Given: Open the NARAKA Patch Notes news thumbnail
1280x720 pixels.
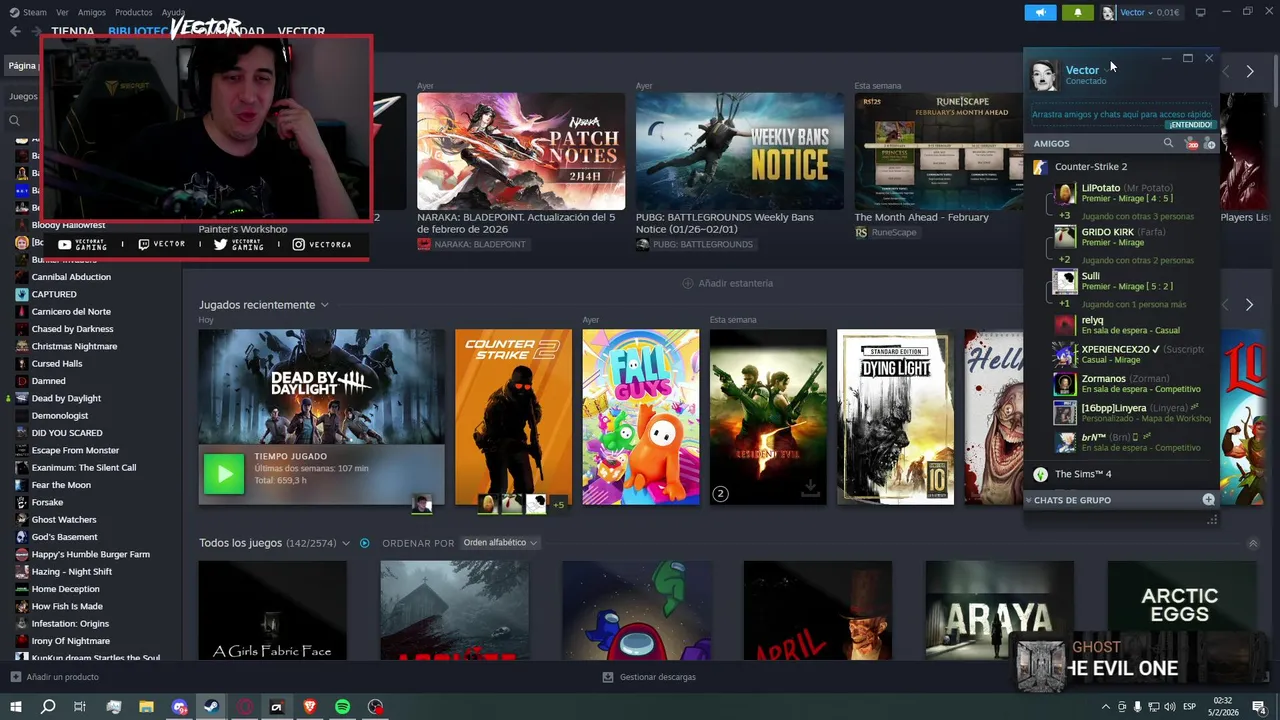Looking at the screenshot, I should point(521,151).
